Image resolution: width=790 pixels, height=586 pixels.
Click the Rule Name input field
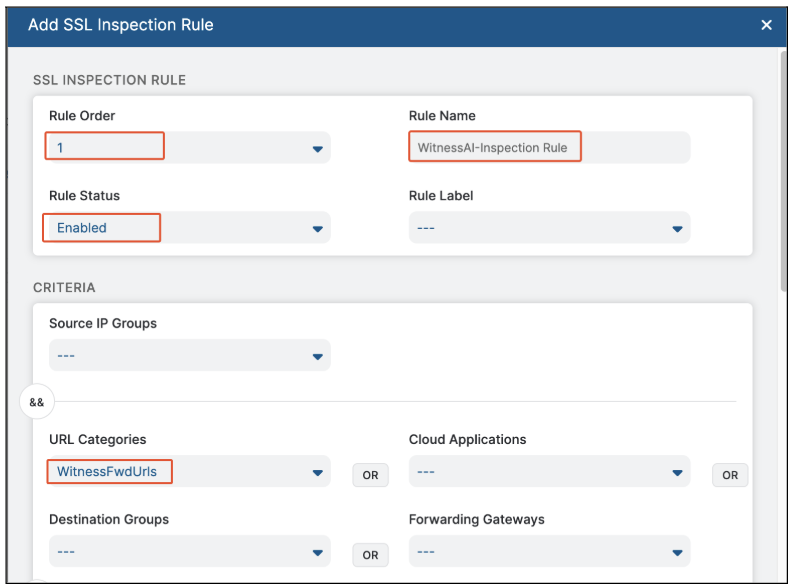(x=549, y=148)
